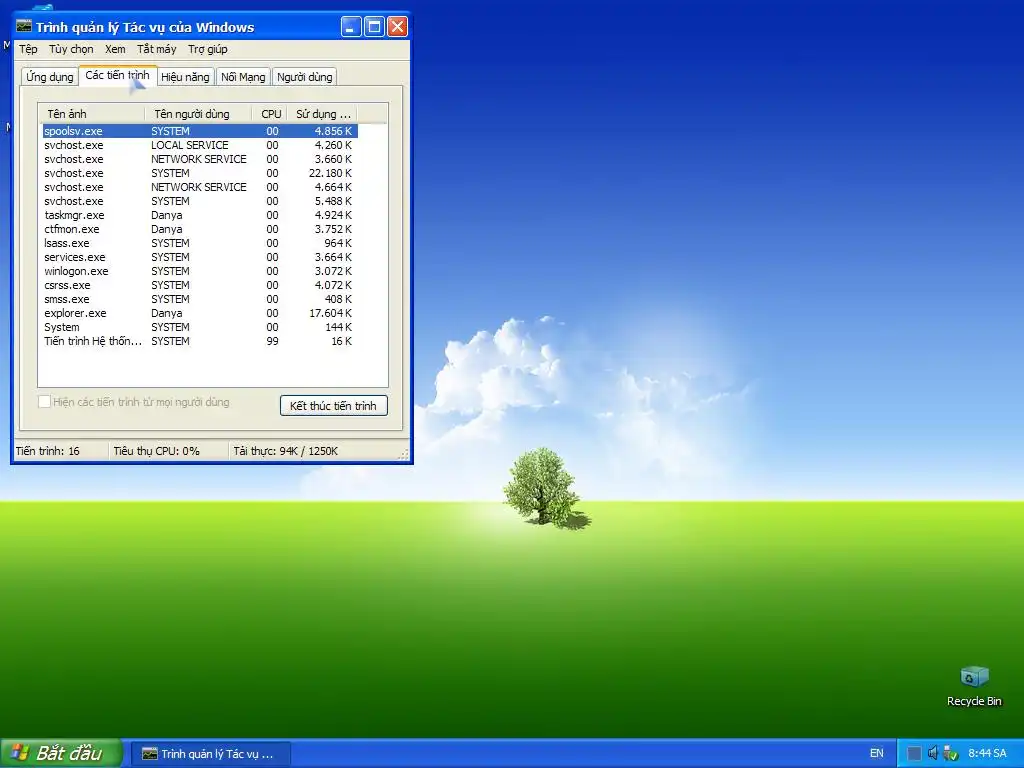The width and height of the screenshot is (1024, 768).
Task: Select the taskmgr.exe process
Action: click(x=199, y=216)
